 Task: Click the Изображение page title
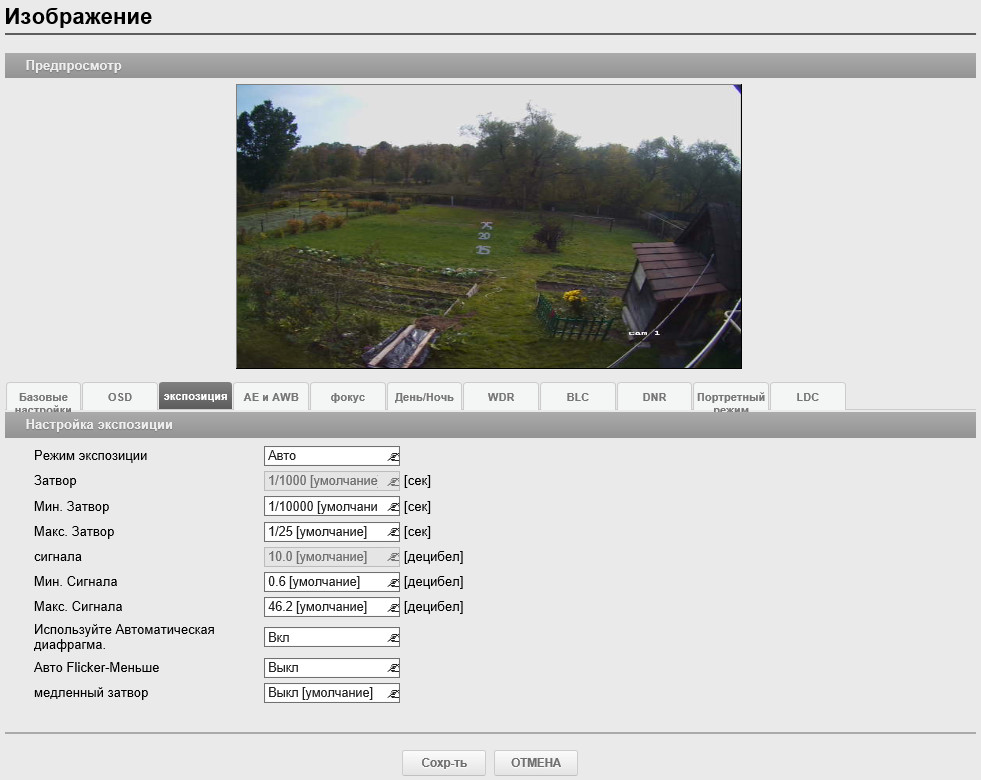pos(78,16)
